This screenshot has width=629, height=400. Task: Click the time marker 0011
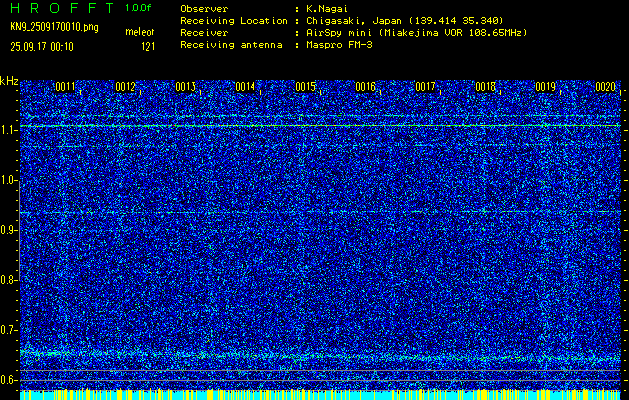click(x=65, y=87)
